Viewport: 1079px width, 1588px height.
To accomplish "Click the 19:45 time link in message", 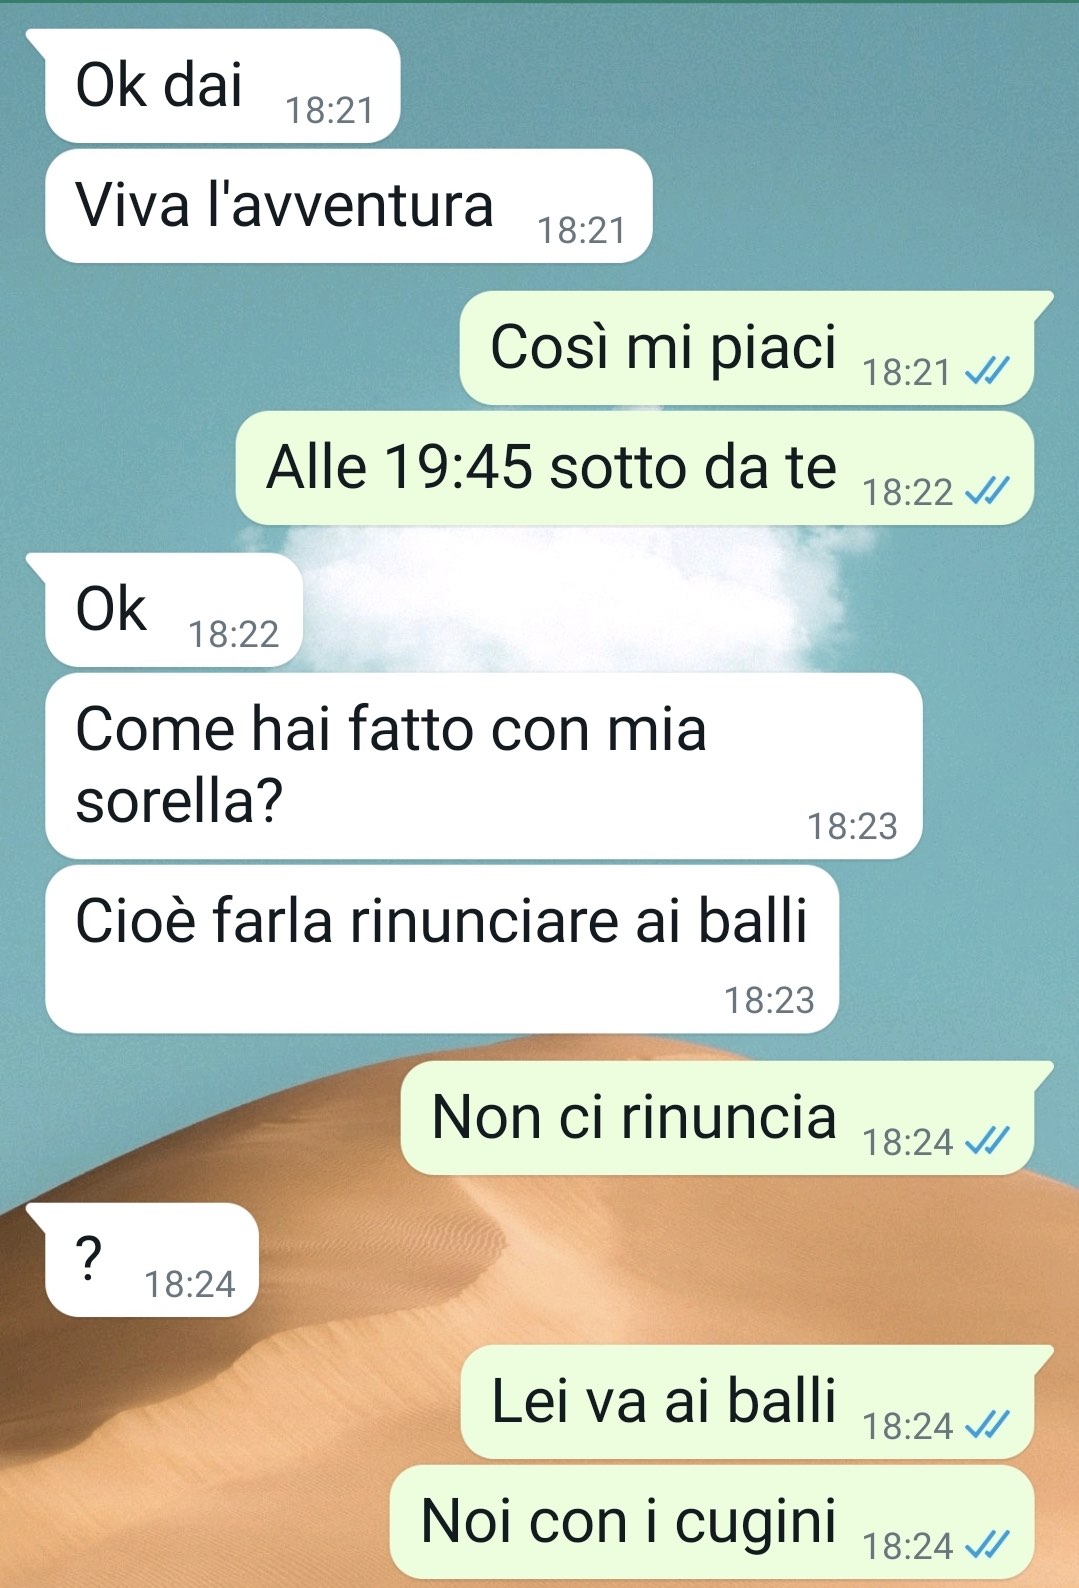I will pos(458,467).
